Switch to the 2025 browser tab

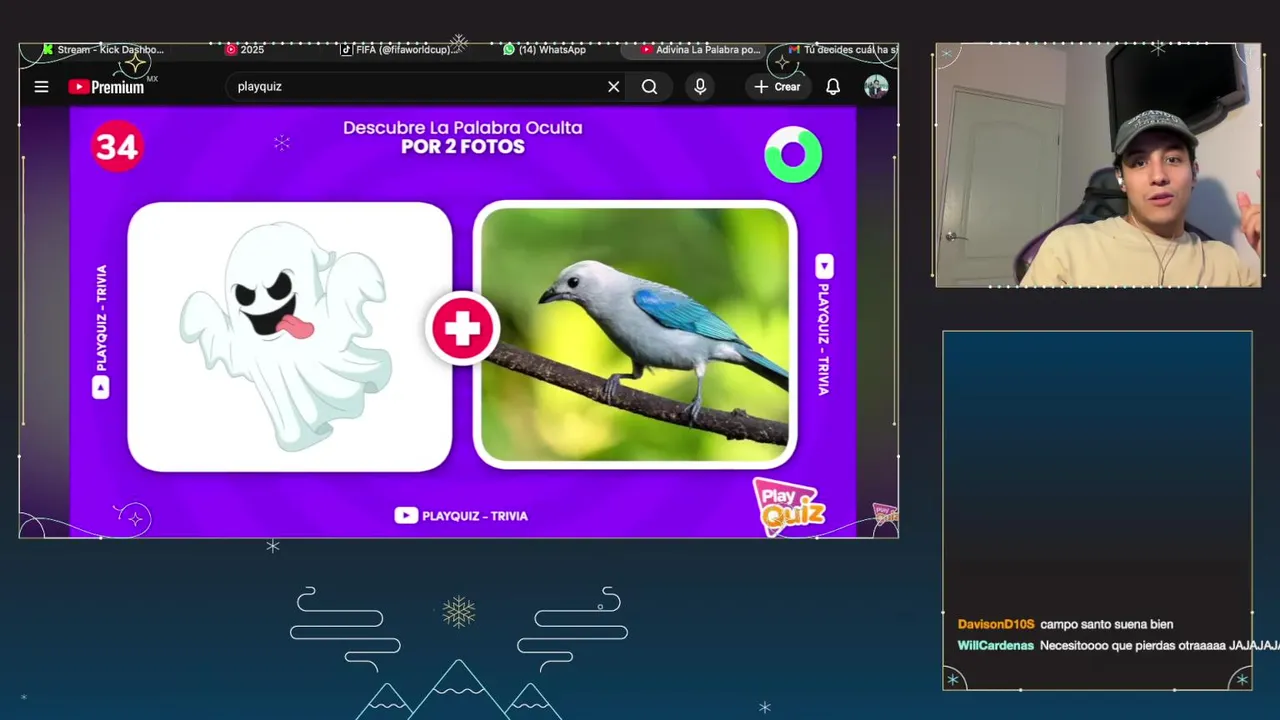pyautogui.click(x=246, y=50)
